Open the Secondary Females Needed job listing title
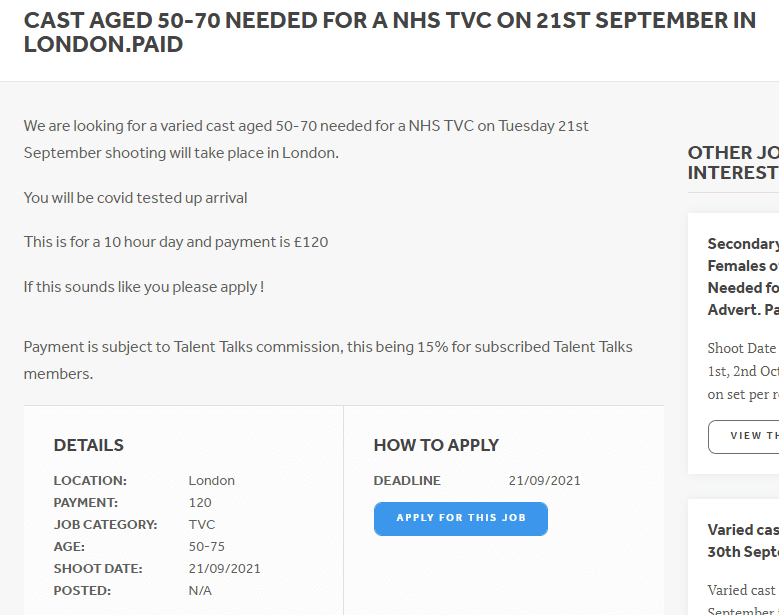The width and height of the screenshot is (779, 615). 743,277
